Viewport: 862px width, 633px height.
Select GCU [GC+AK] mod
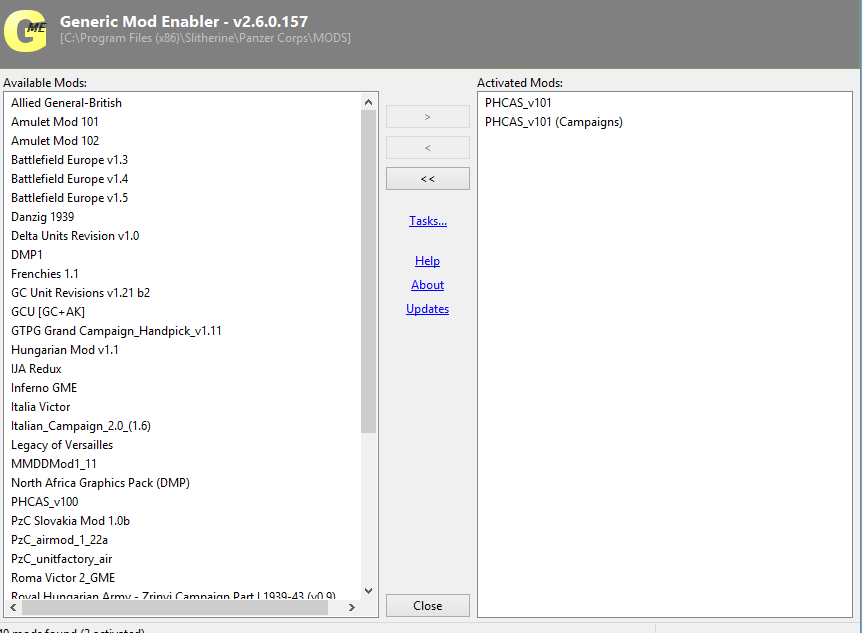tap(48, 312)
